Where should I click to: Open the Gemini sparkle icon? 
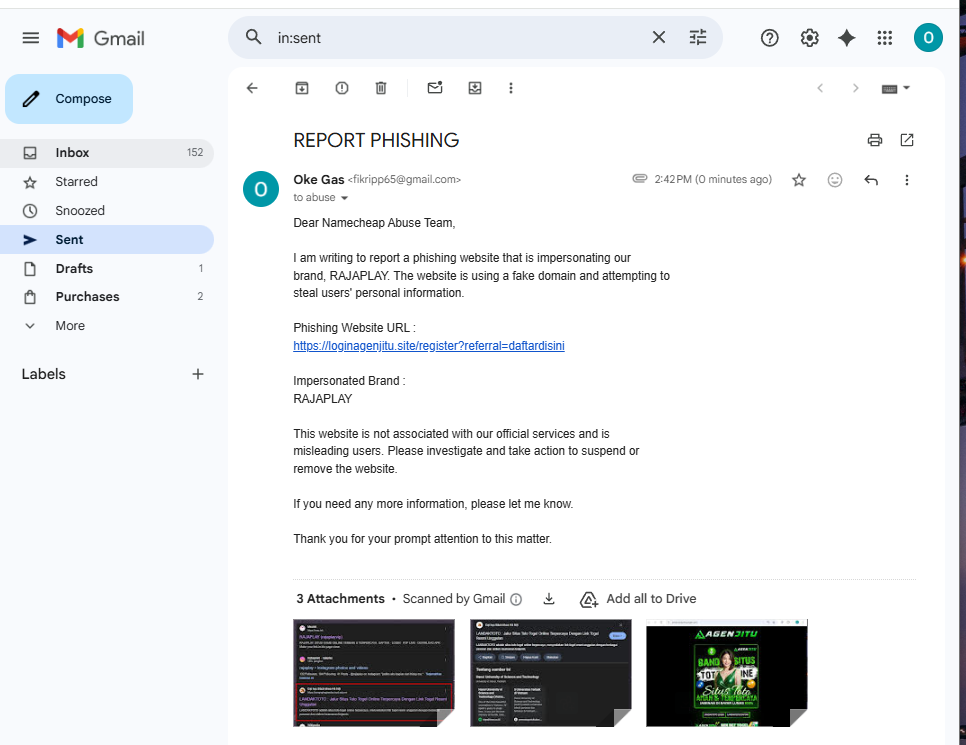[x=846, y=38]
